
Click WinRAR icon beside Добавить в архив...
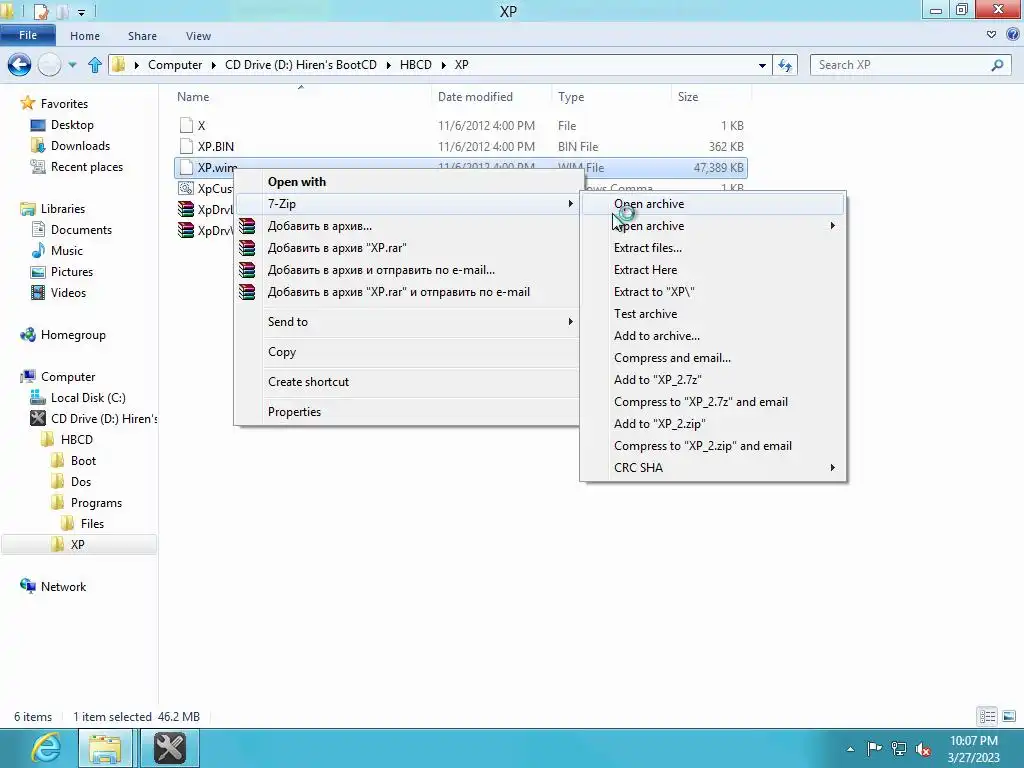click(x=247, y=226)
